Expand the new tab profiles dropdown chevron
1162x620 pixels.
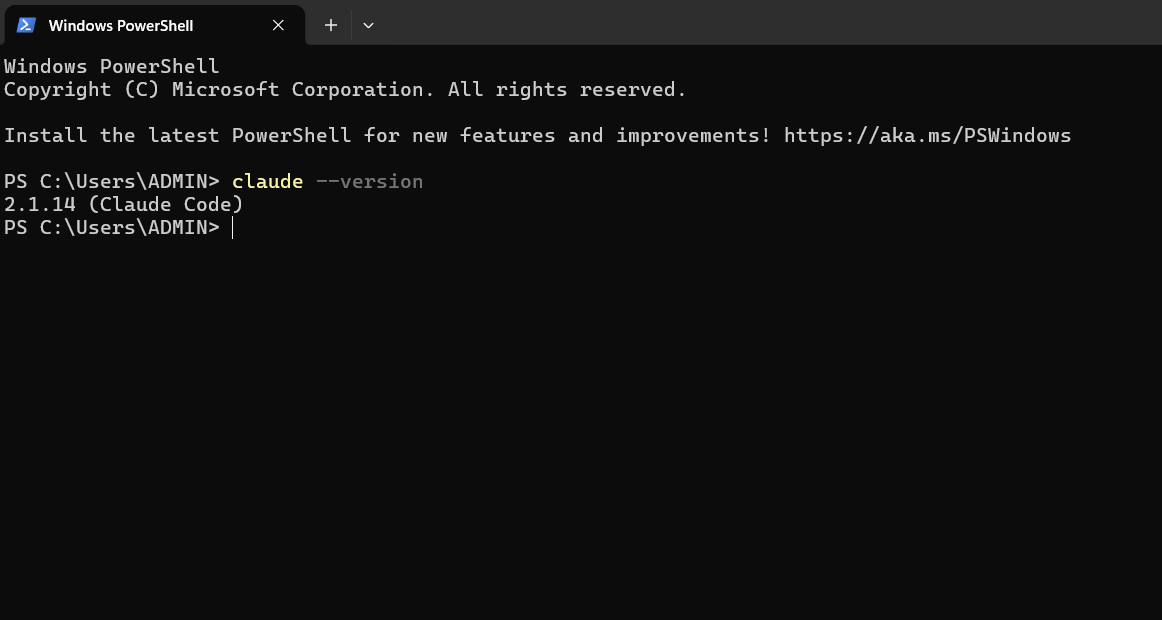click(368, 25)
